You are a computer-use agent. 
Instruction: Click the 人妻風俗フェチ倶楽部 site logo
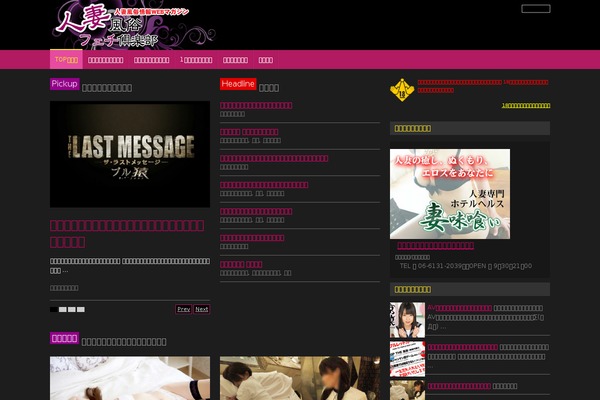(x=133, y=25)
